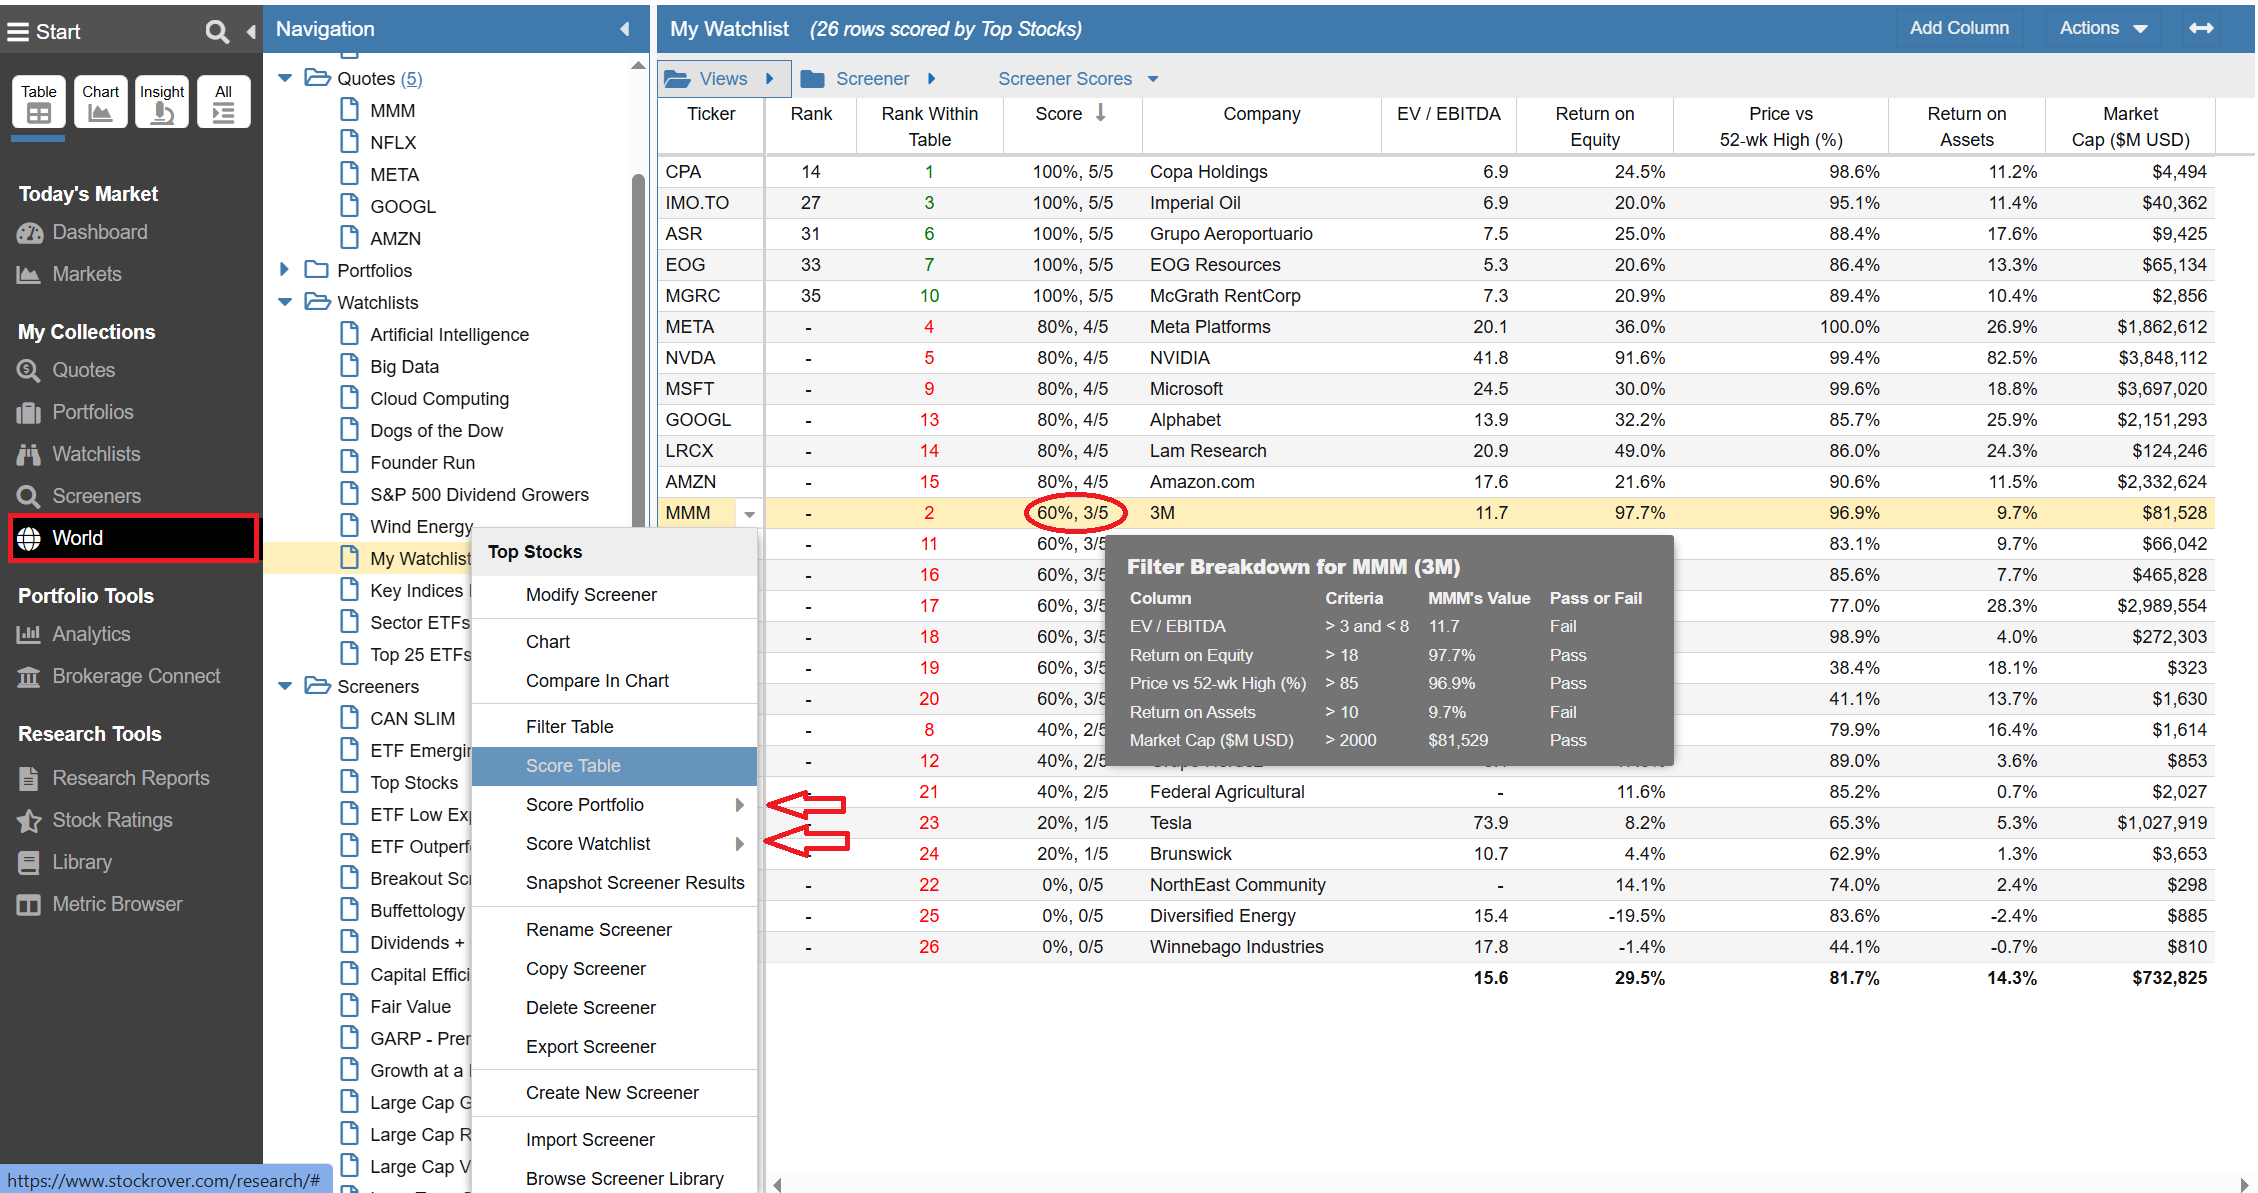This screenshot has height=1193, width=2258.
Task: Open the Fair Value screener
Action: (410, 1006)
